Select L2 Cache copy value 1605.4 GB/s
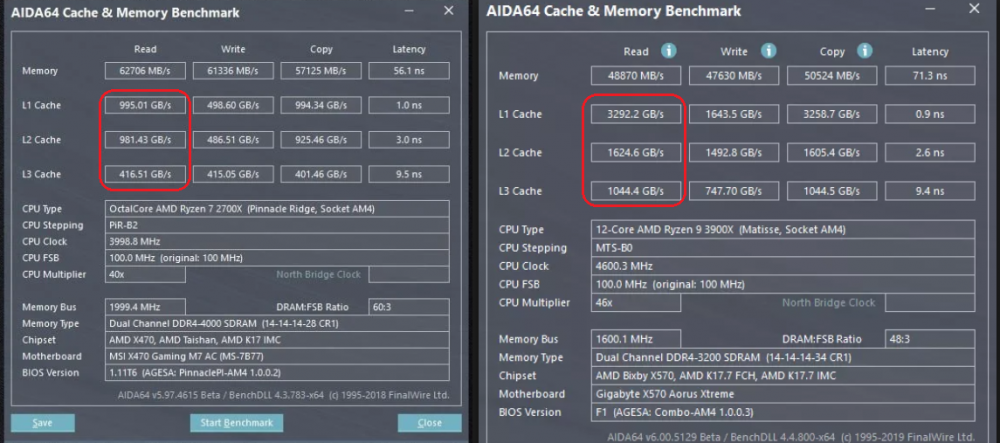Image resolution: width=1000 pixels, height=443 pixels. (832, 152)
